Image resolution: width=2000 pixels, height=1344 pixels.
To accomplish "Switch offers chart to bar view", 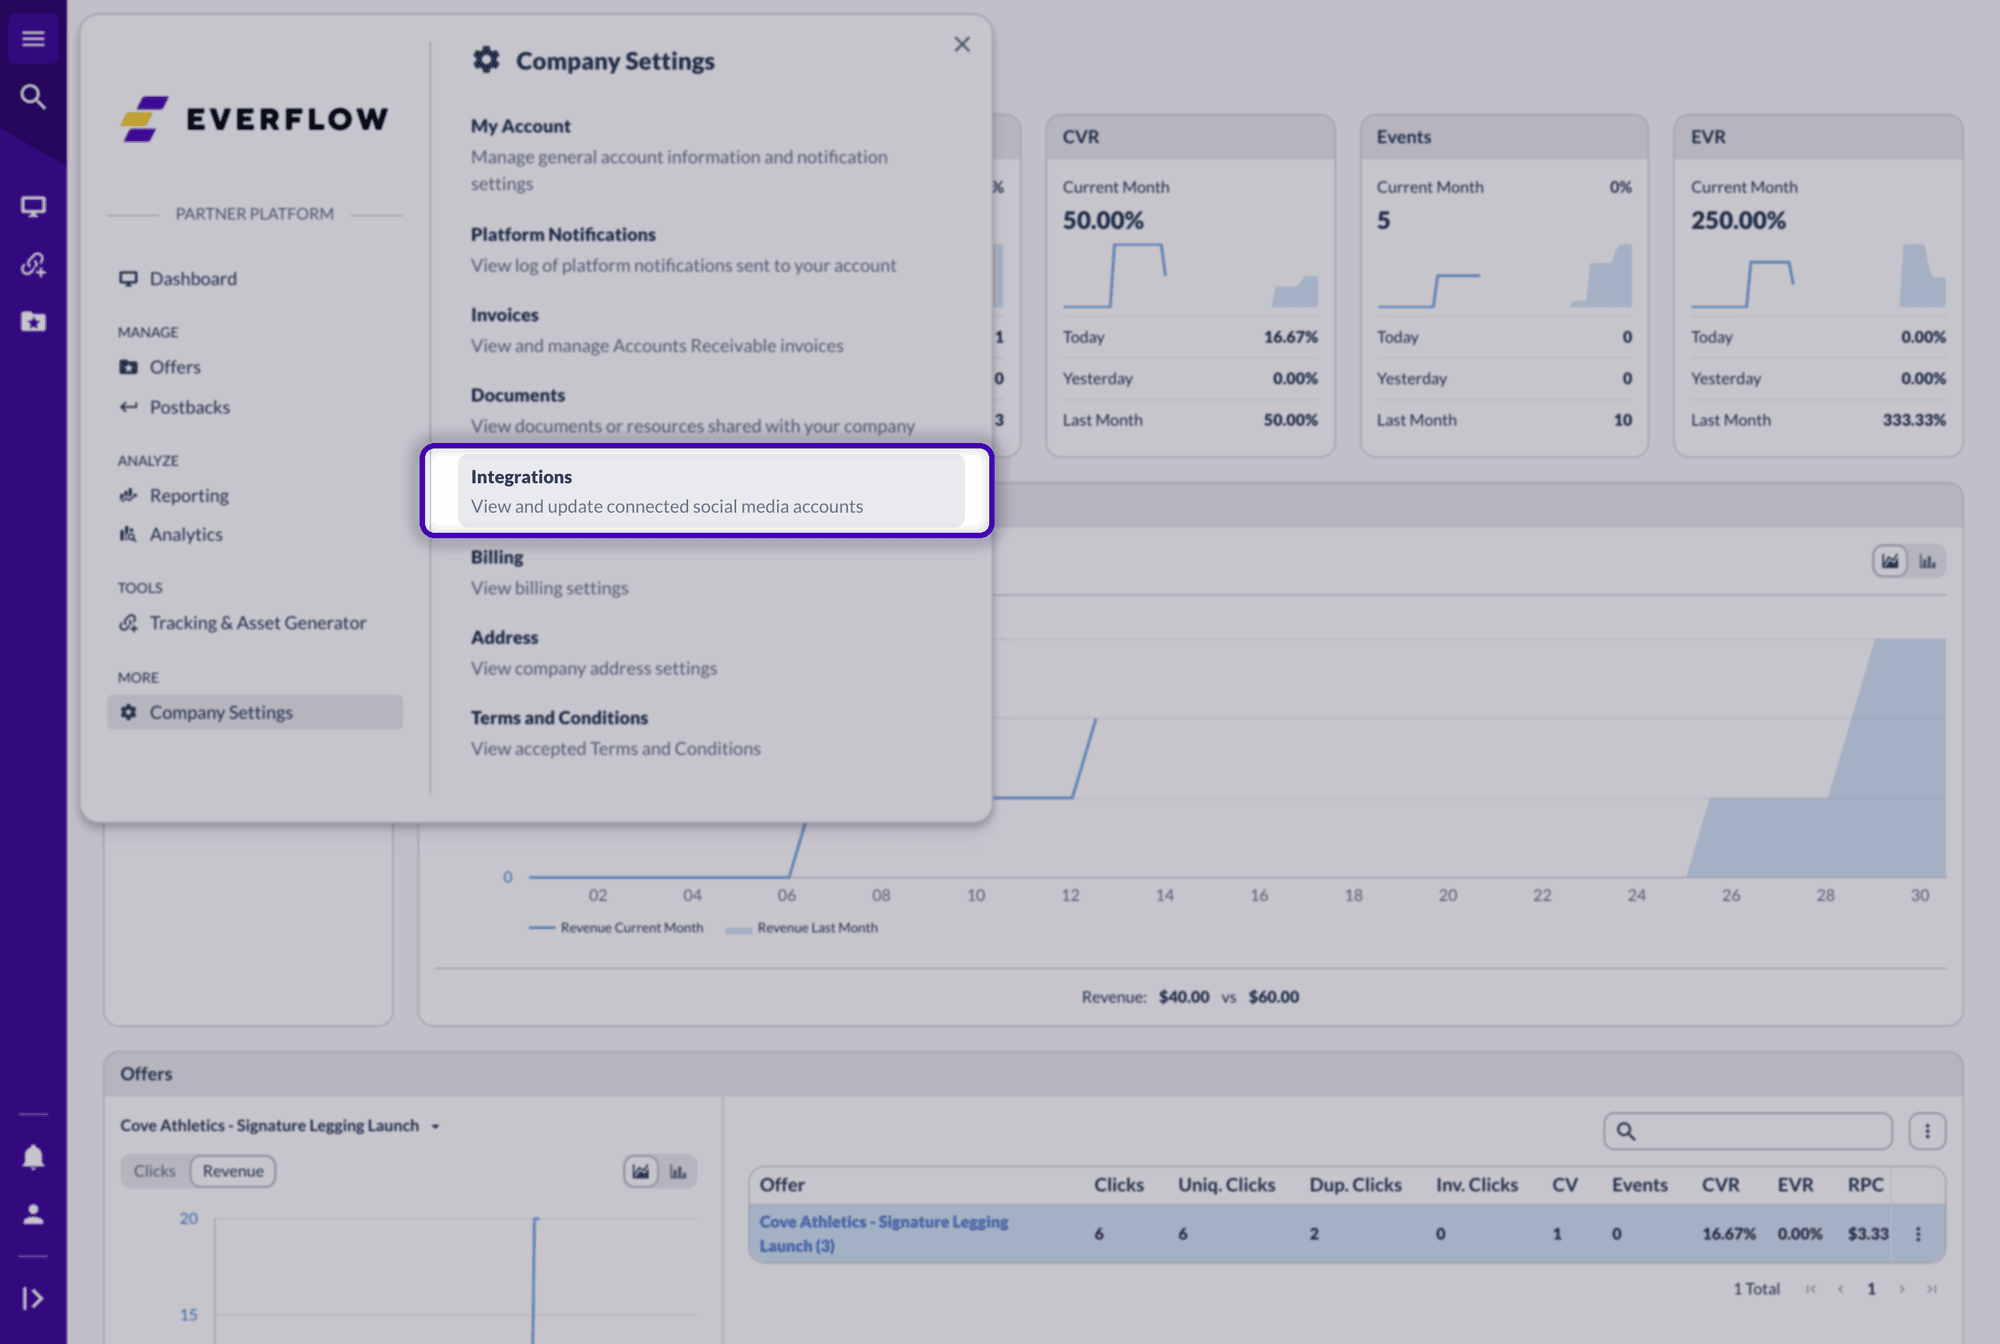I will [678, 1171].
